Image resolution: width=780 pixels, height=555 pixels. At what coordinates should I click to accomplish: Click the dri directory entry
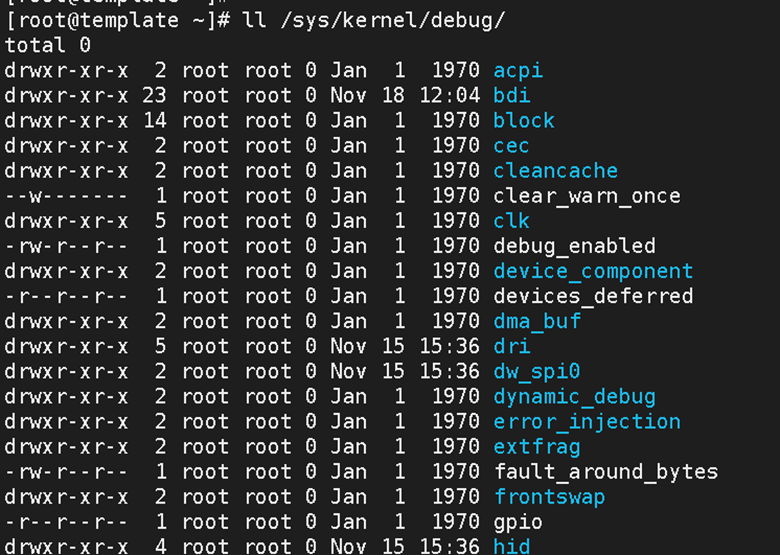[x=512, y=346]
